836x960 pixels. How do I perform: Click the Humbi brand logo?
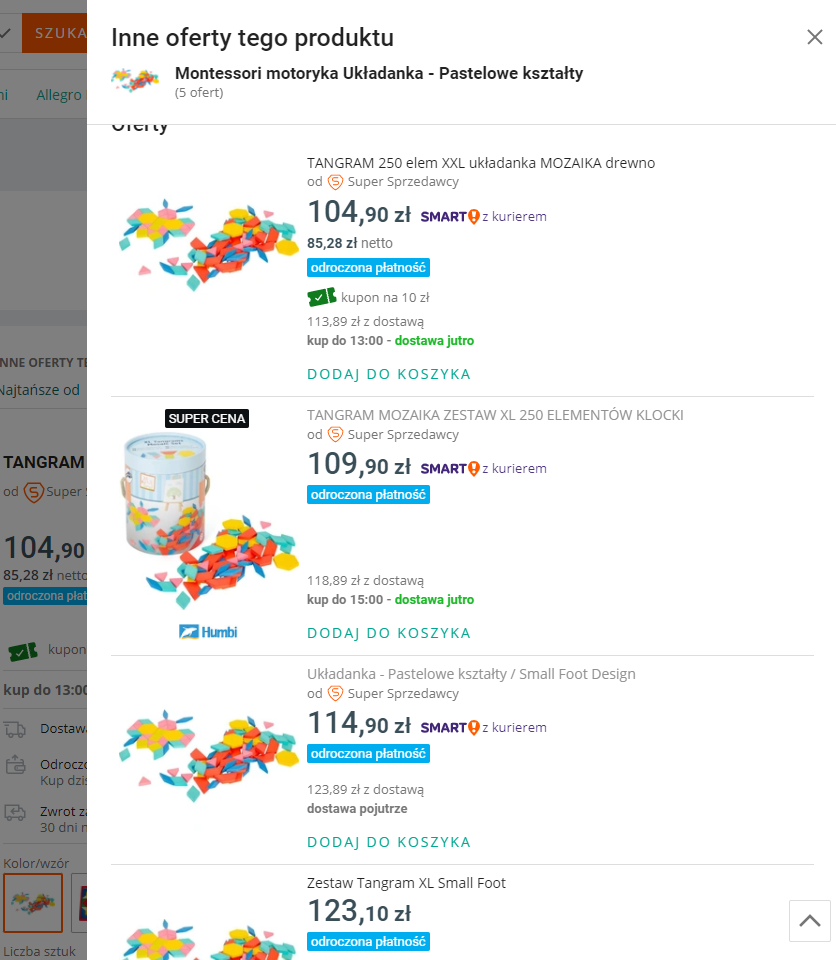click(208, 631)
